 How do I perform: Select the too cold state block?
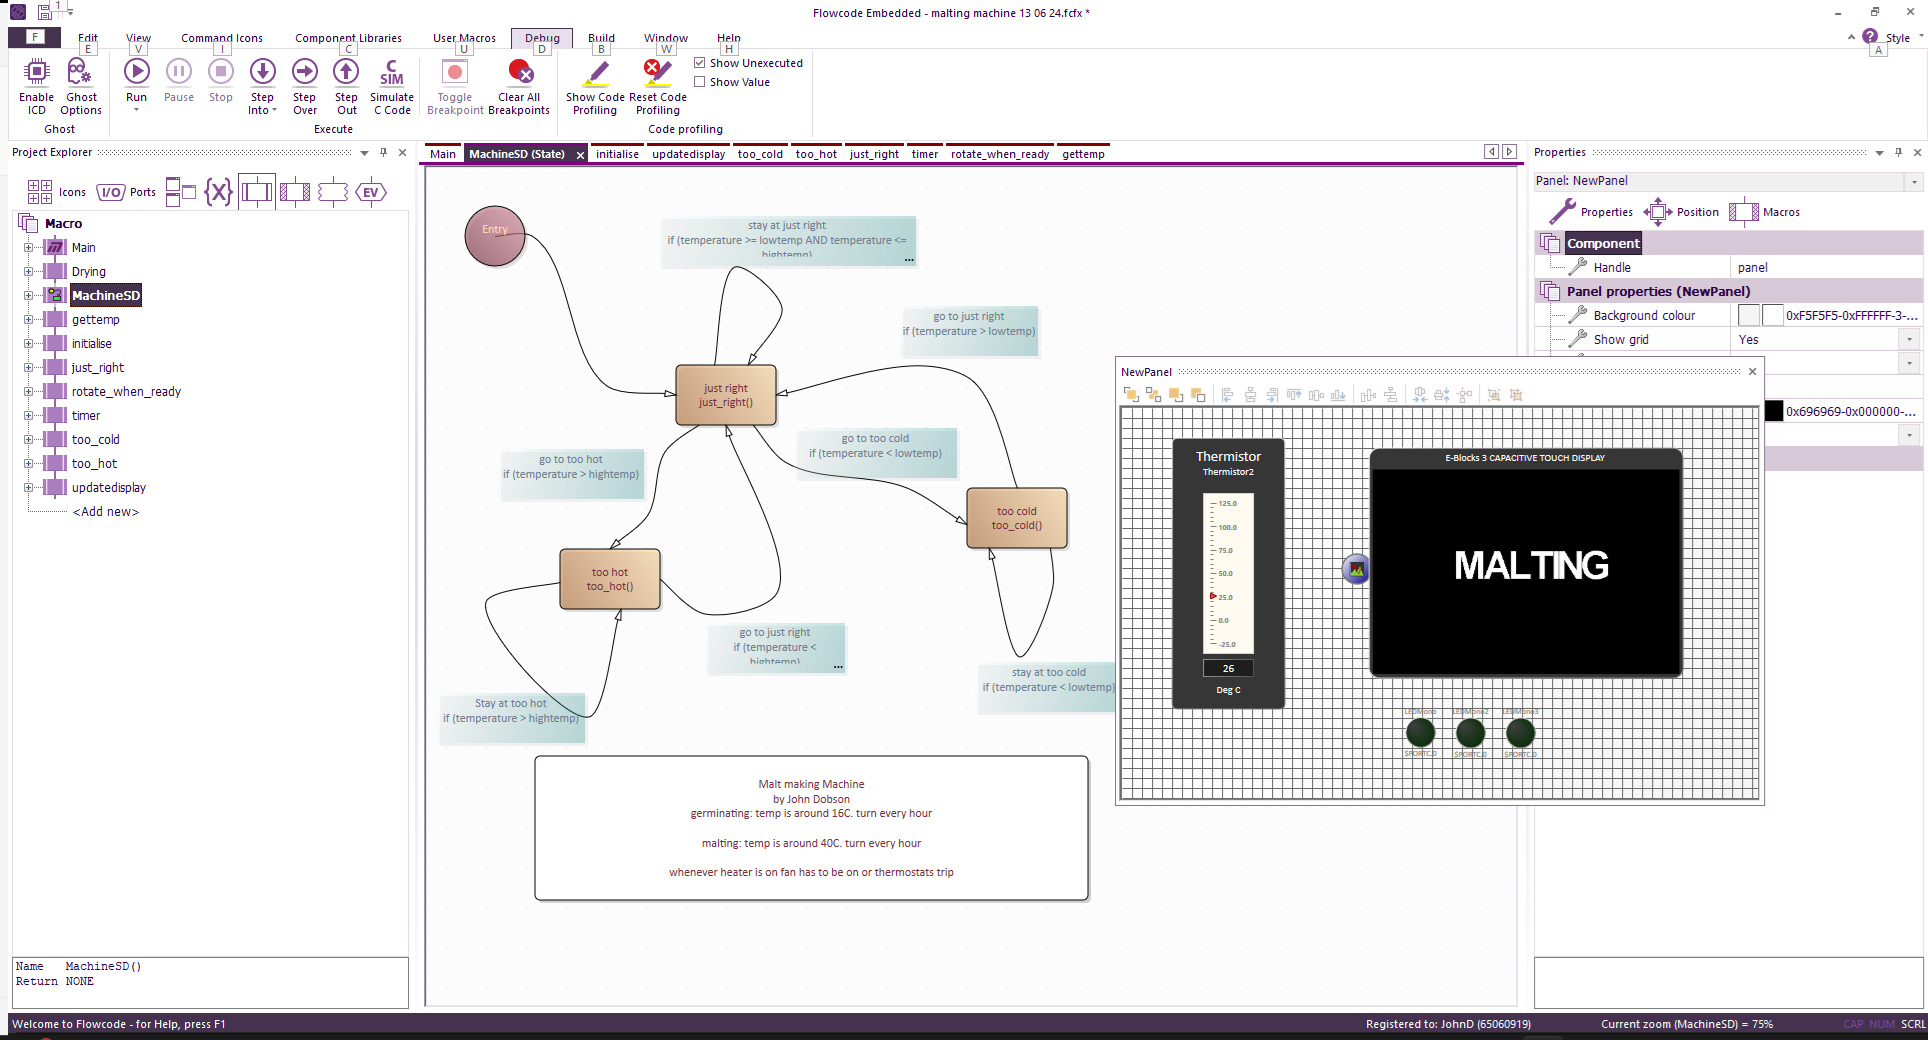click(1016, 518)
